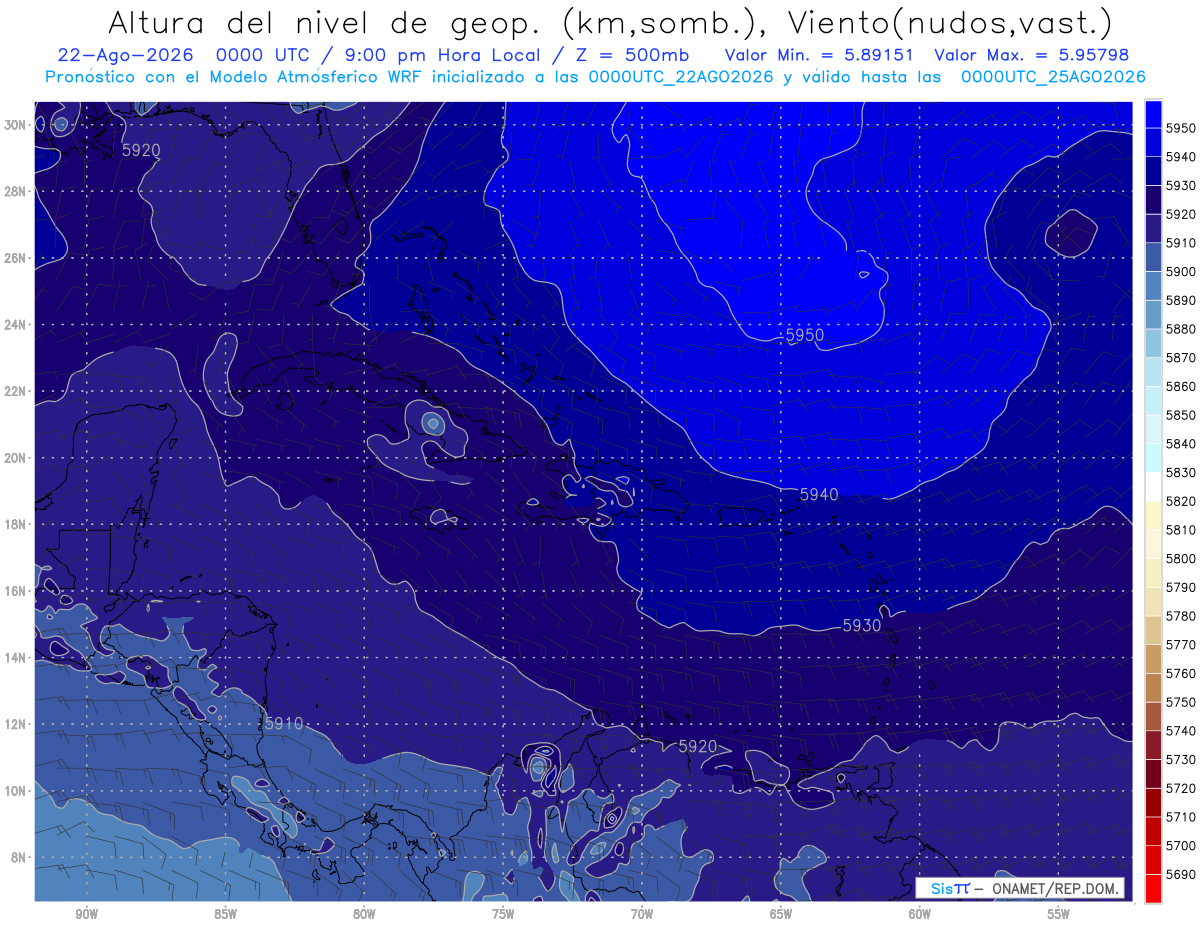Viewport: 1200px width, 927px height.
Task: Click the 5780 colorbar scale label
Action: click(1180, 616)
